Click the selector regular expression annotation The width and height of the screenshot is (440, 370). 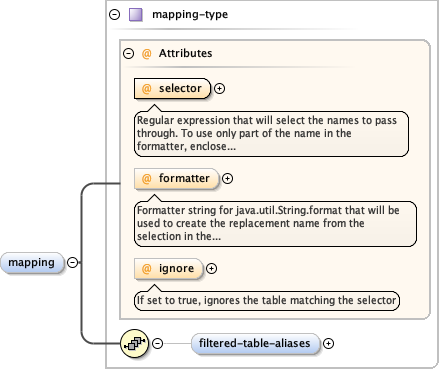(271, 134)
